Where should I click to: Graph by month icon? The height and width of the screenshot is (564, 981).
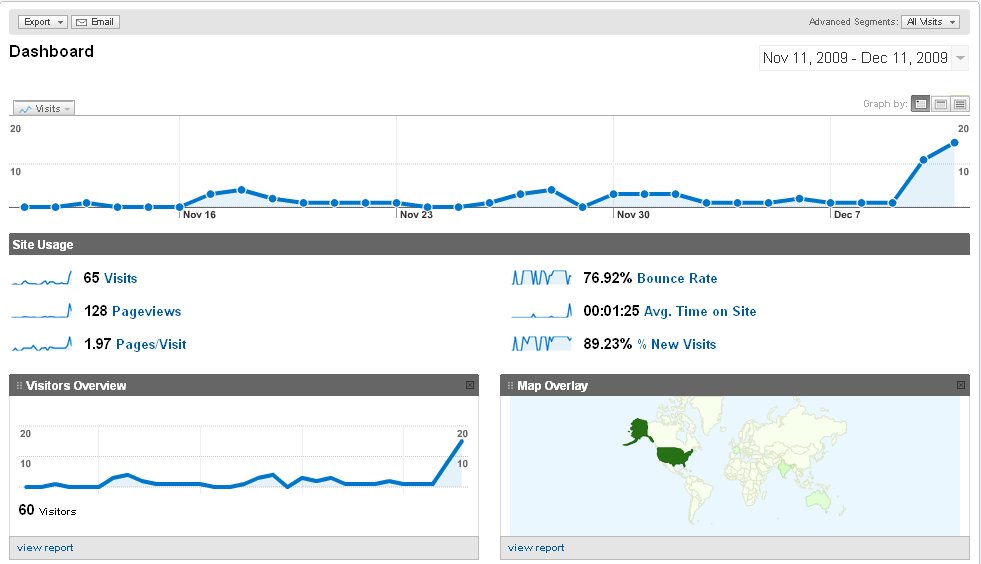[x=960, y=104]
